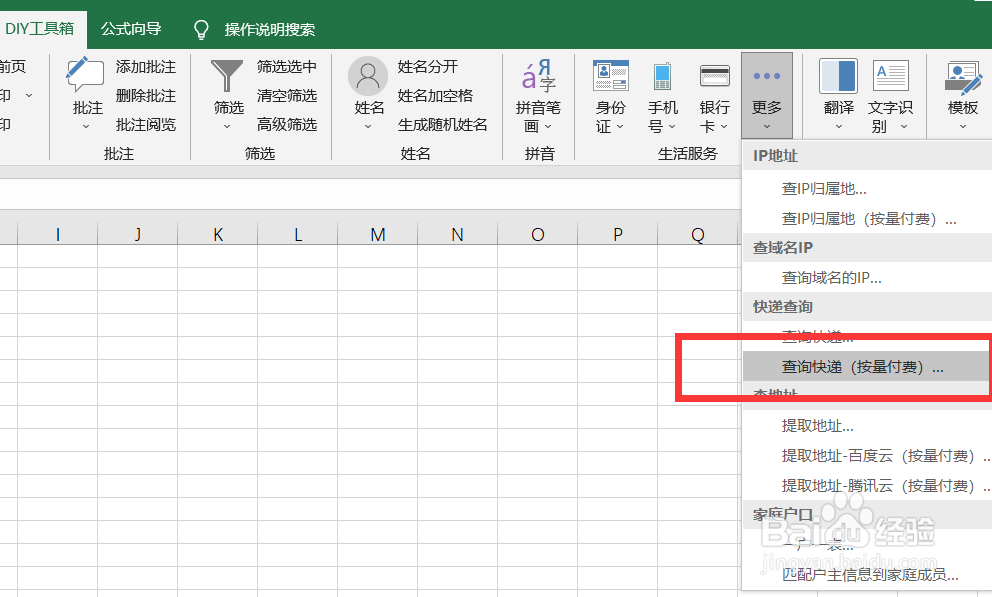Image resolution: width=992 pixels, height=597 pixels.
Task: Click the column header M
Action: tap(377, 234)
